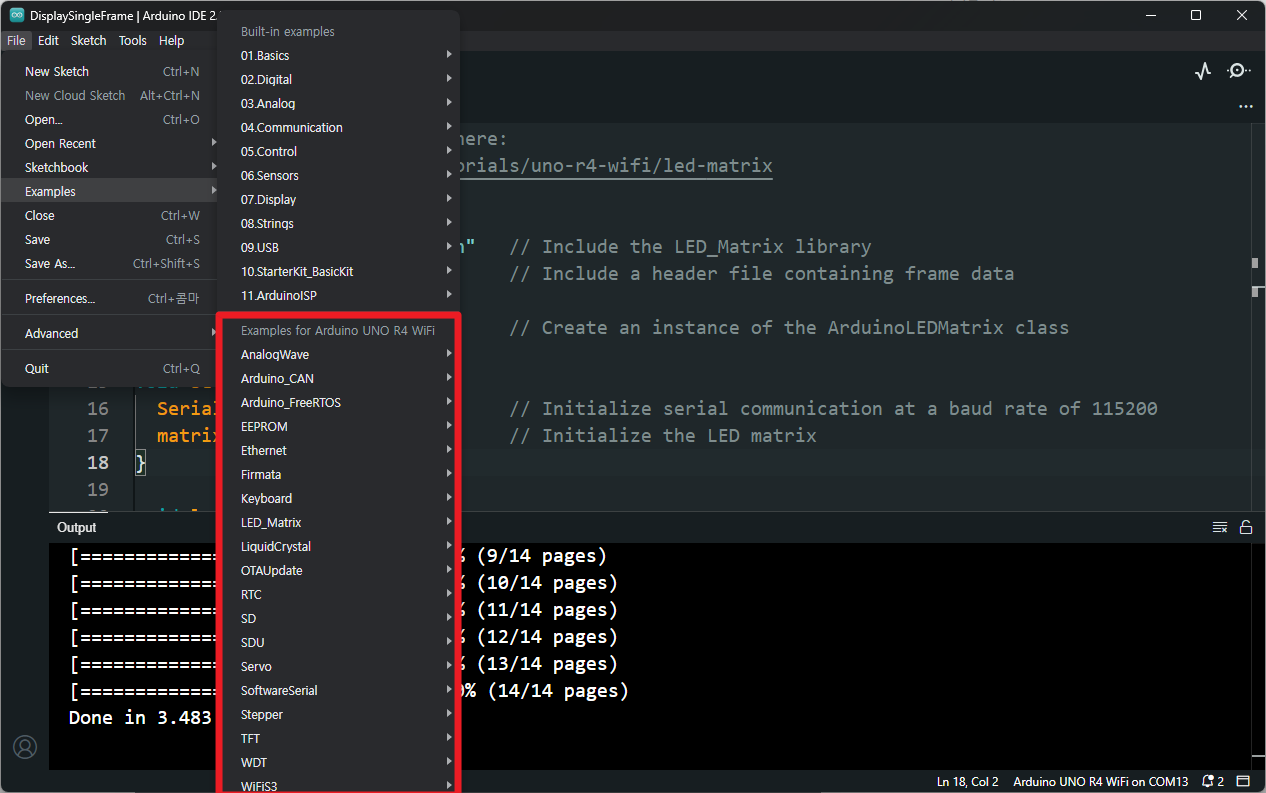Open the File menu
Screen dimensions: 1266x793
[x=16, y=41]
